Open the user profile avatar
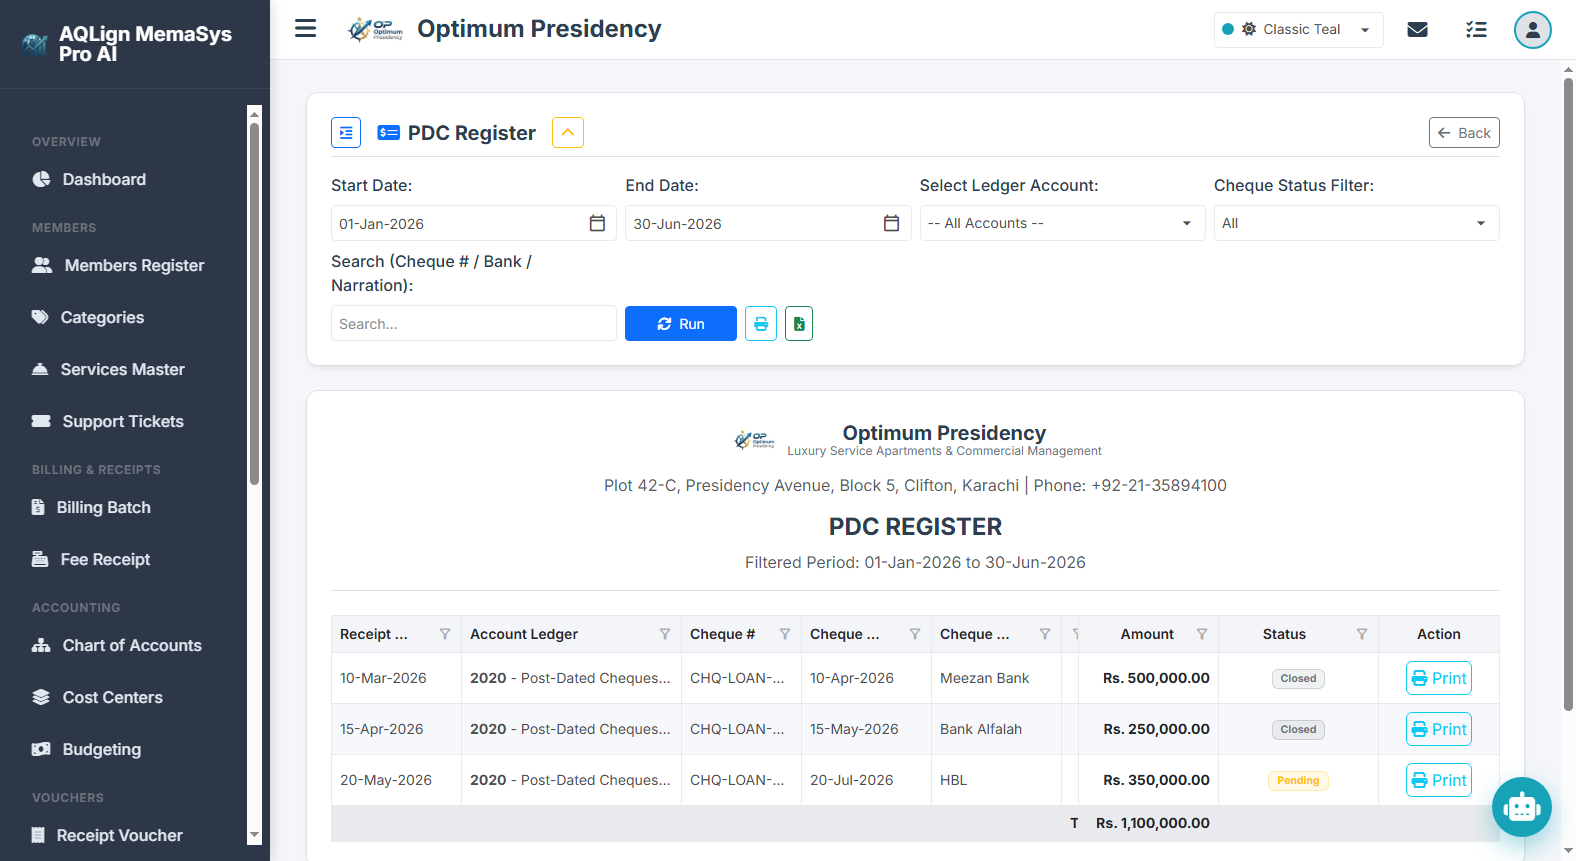 (1533, 30)
